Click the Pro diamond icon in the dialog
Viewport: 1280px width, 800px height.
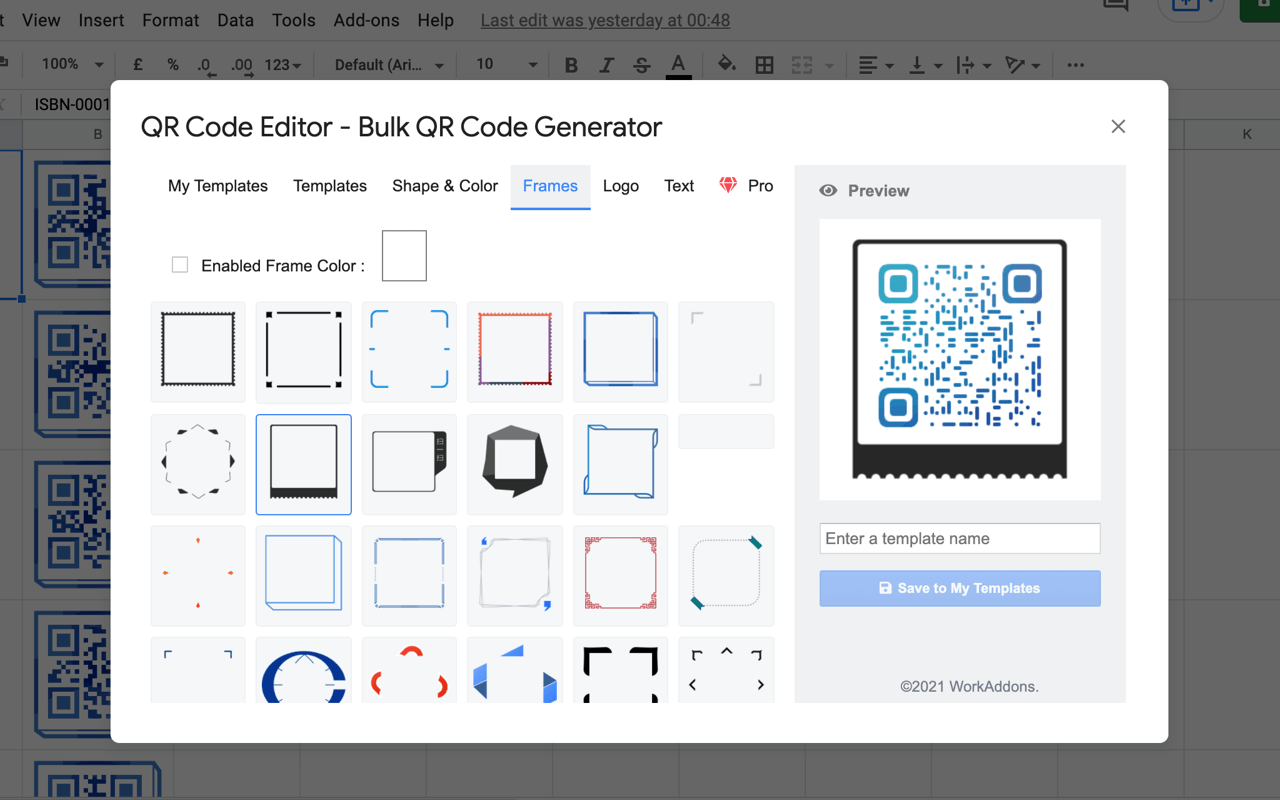coord(727,184)
